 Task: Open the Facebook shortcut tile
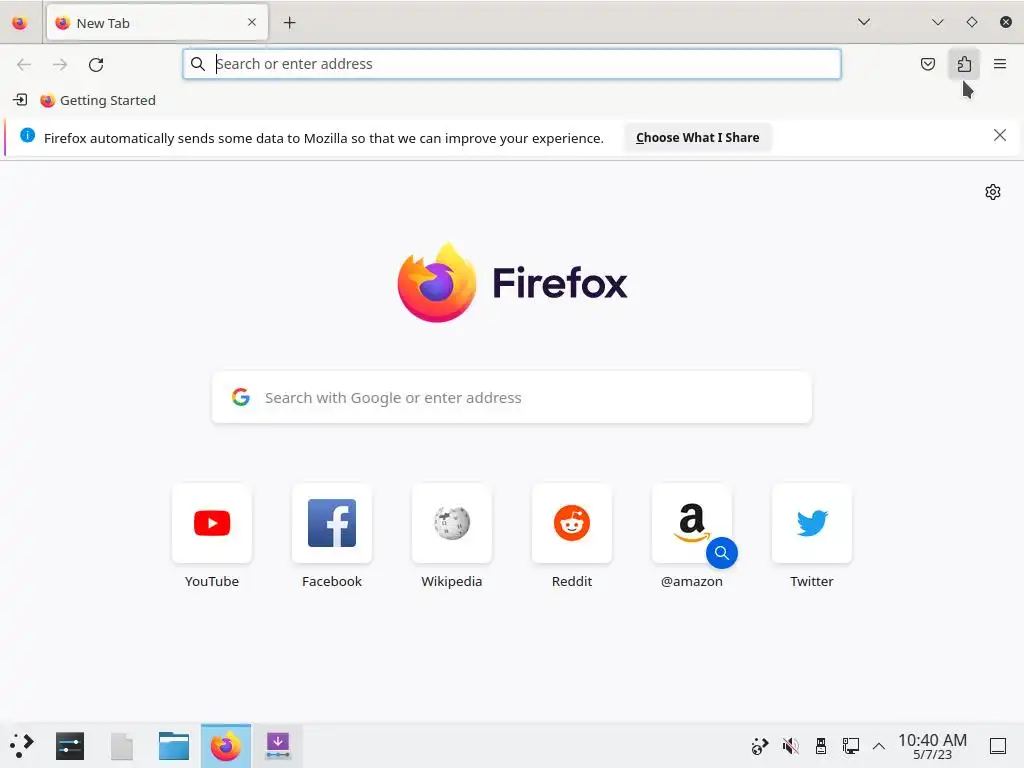(x=332, y=523)
